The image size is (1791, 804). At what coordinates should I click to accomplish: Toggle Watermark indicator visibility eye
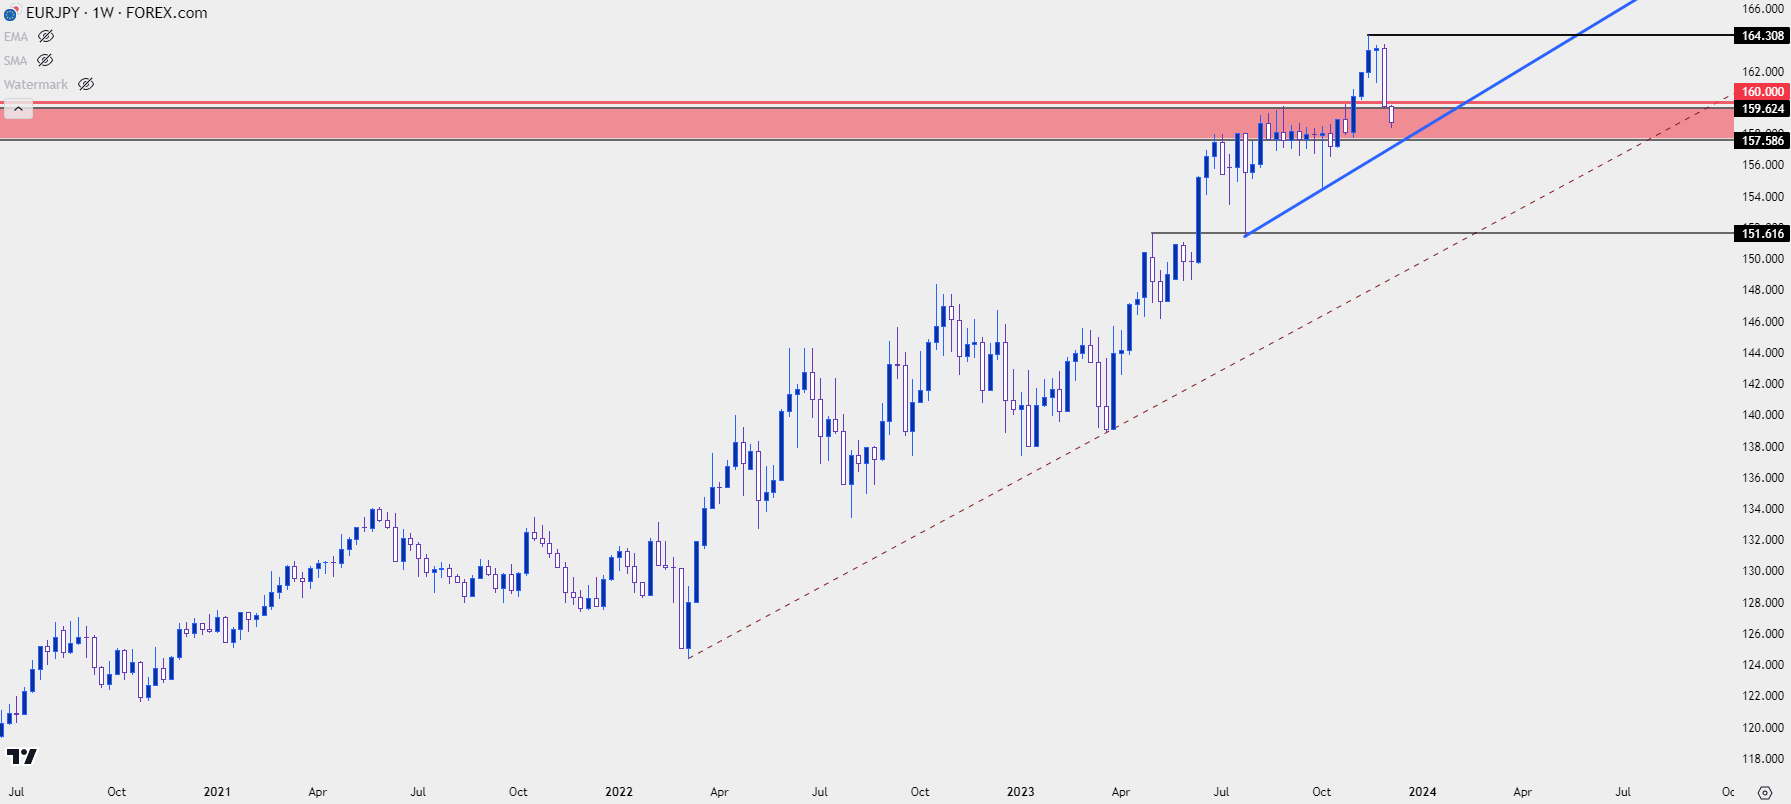86,85
